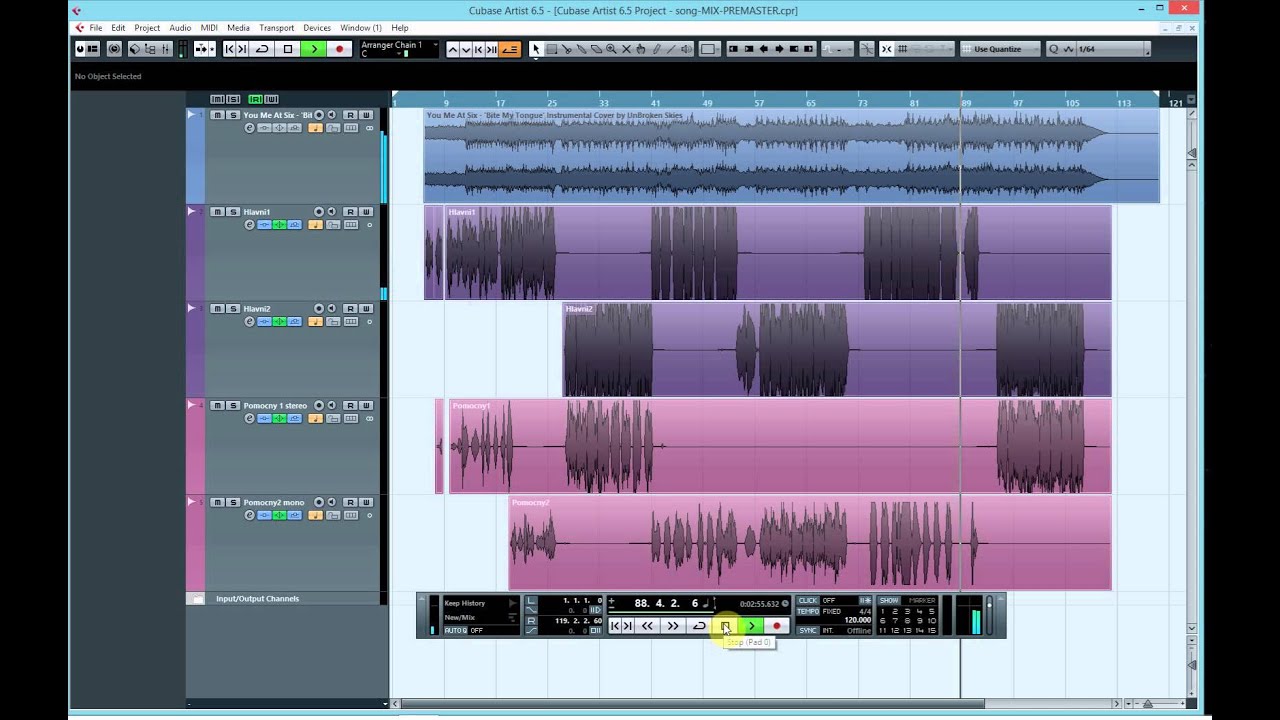The height and width of the screenshot is (720, 1280).
Task: Select the Line tool
Action: click(671, 49)
